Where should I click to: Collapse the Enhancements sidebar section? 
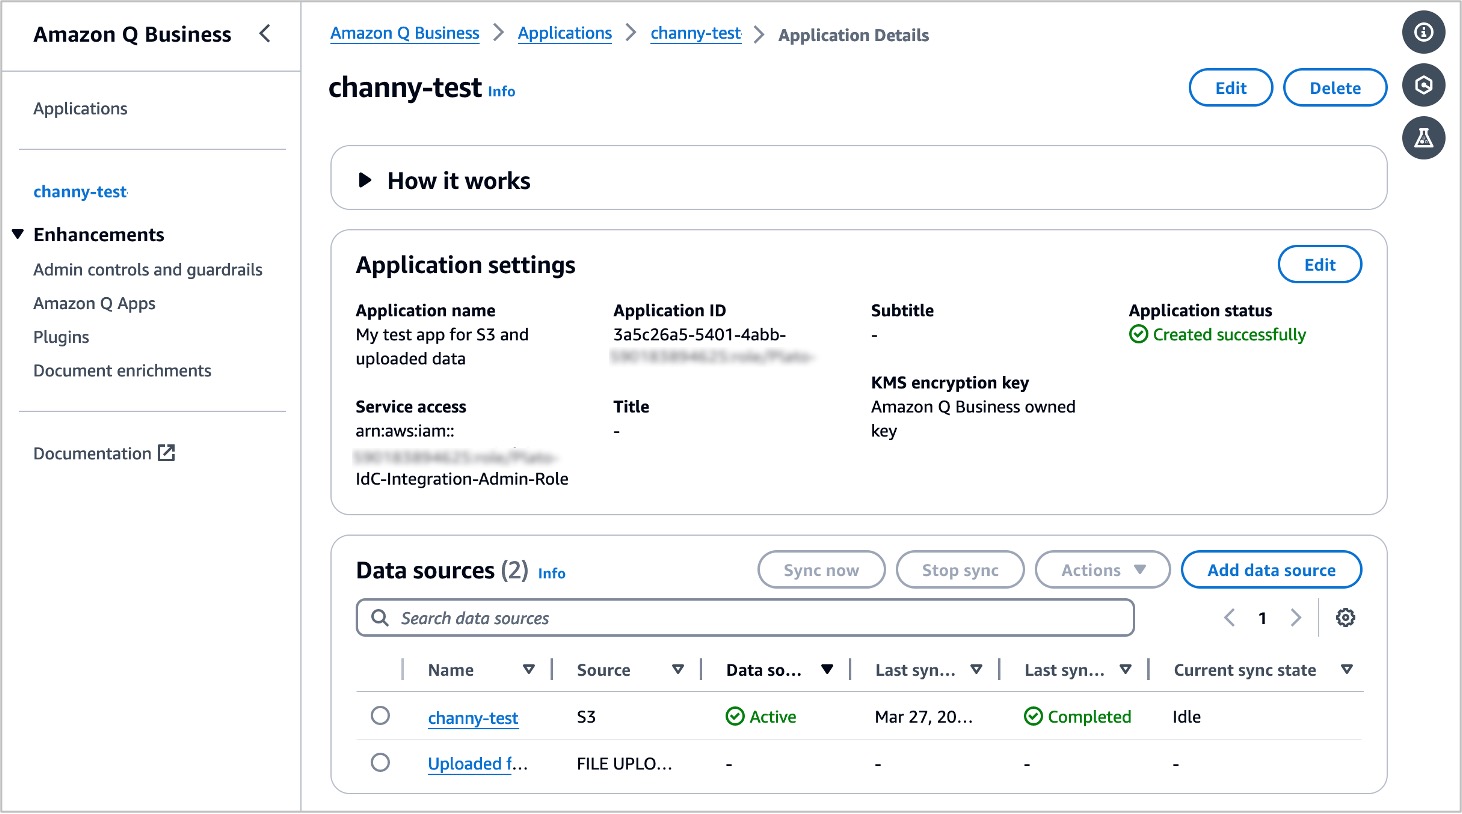[x=18, y=234]
